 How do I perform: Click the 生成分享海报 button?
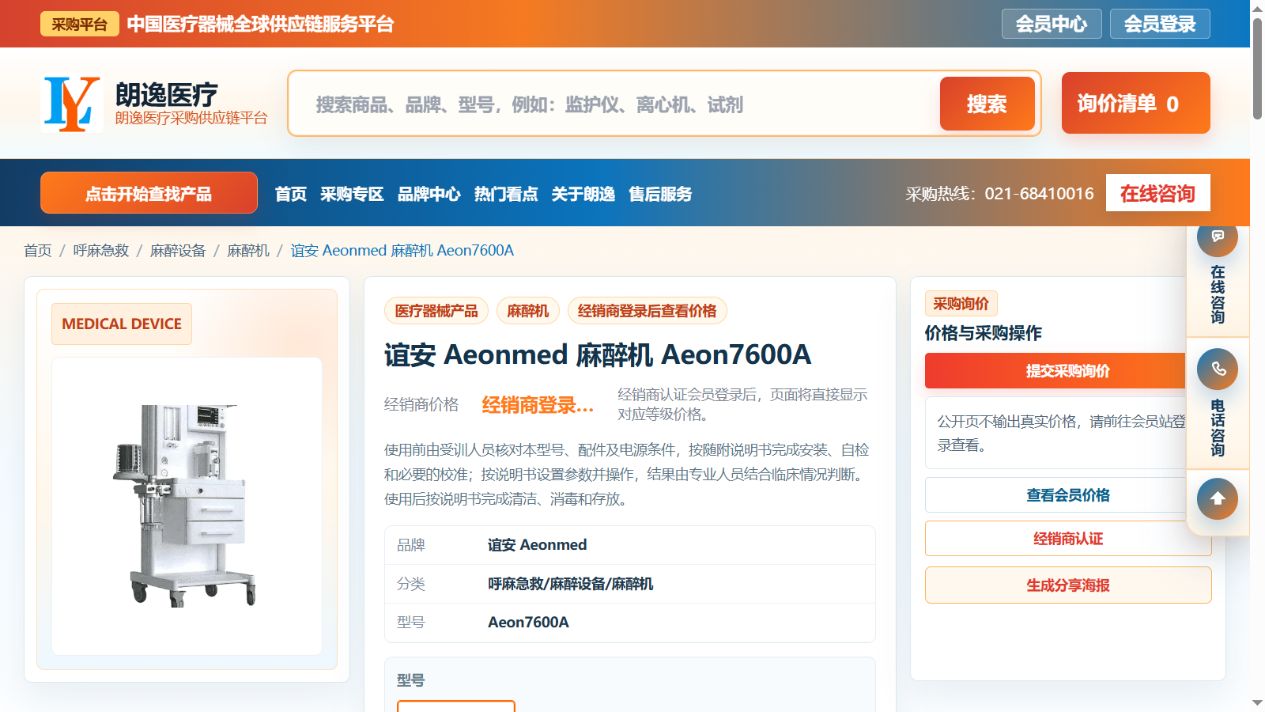click(1068, 585)
